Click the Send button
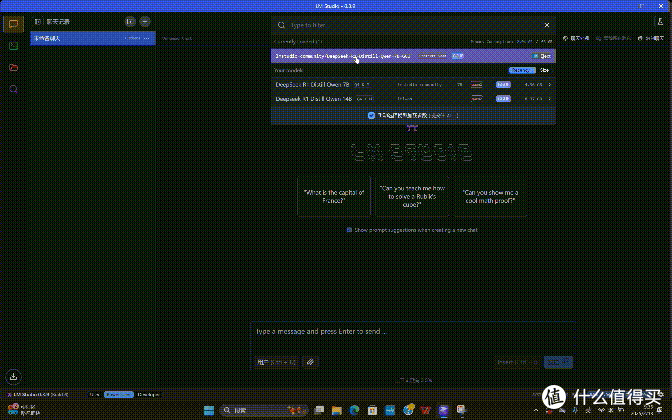This screenshot has height=420, width=672. pos(558,362)
